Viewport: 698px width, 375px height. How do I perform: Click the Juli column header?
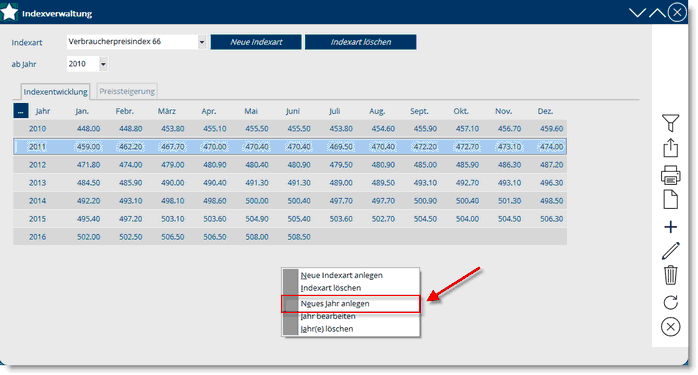(335, 111)
